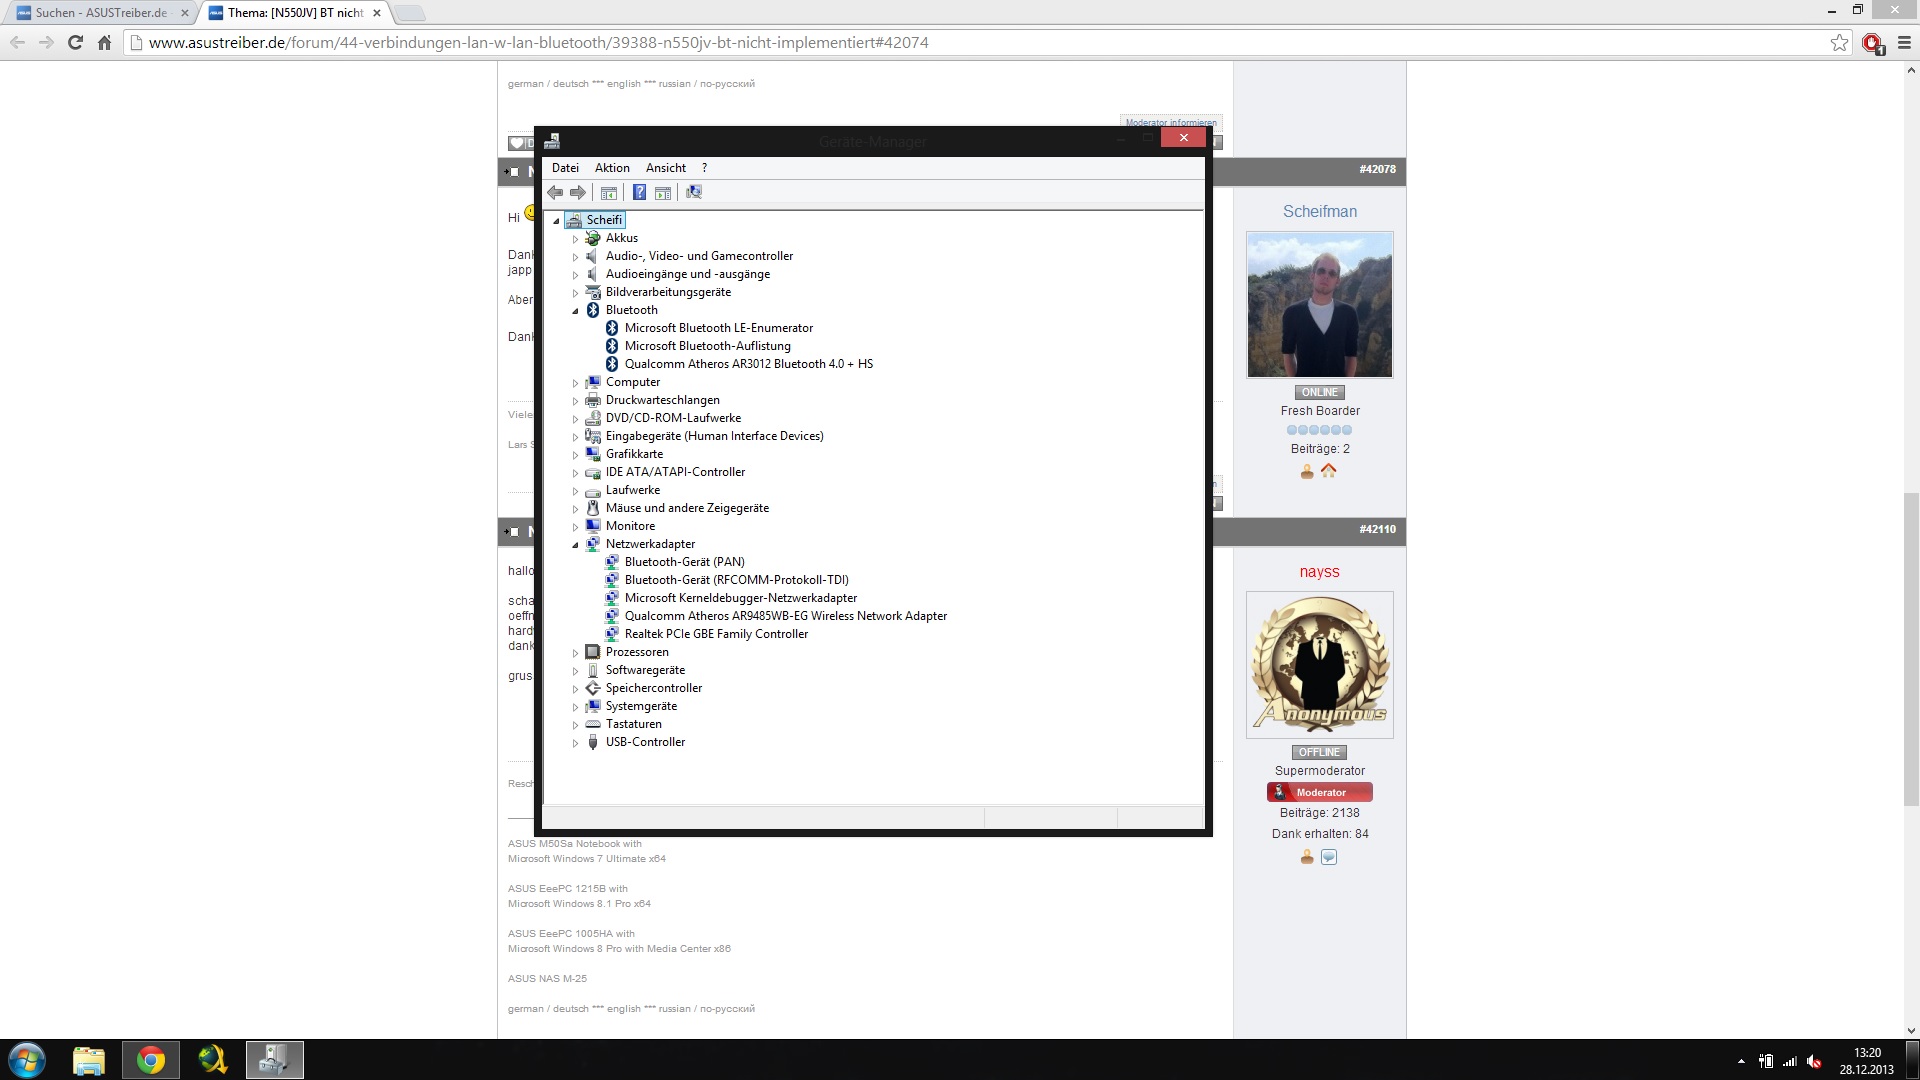Click the red extension icon in Chrome toolbar
The height and width of the screenshot is (1080, 1920).
[x=1872, y=43]
